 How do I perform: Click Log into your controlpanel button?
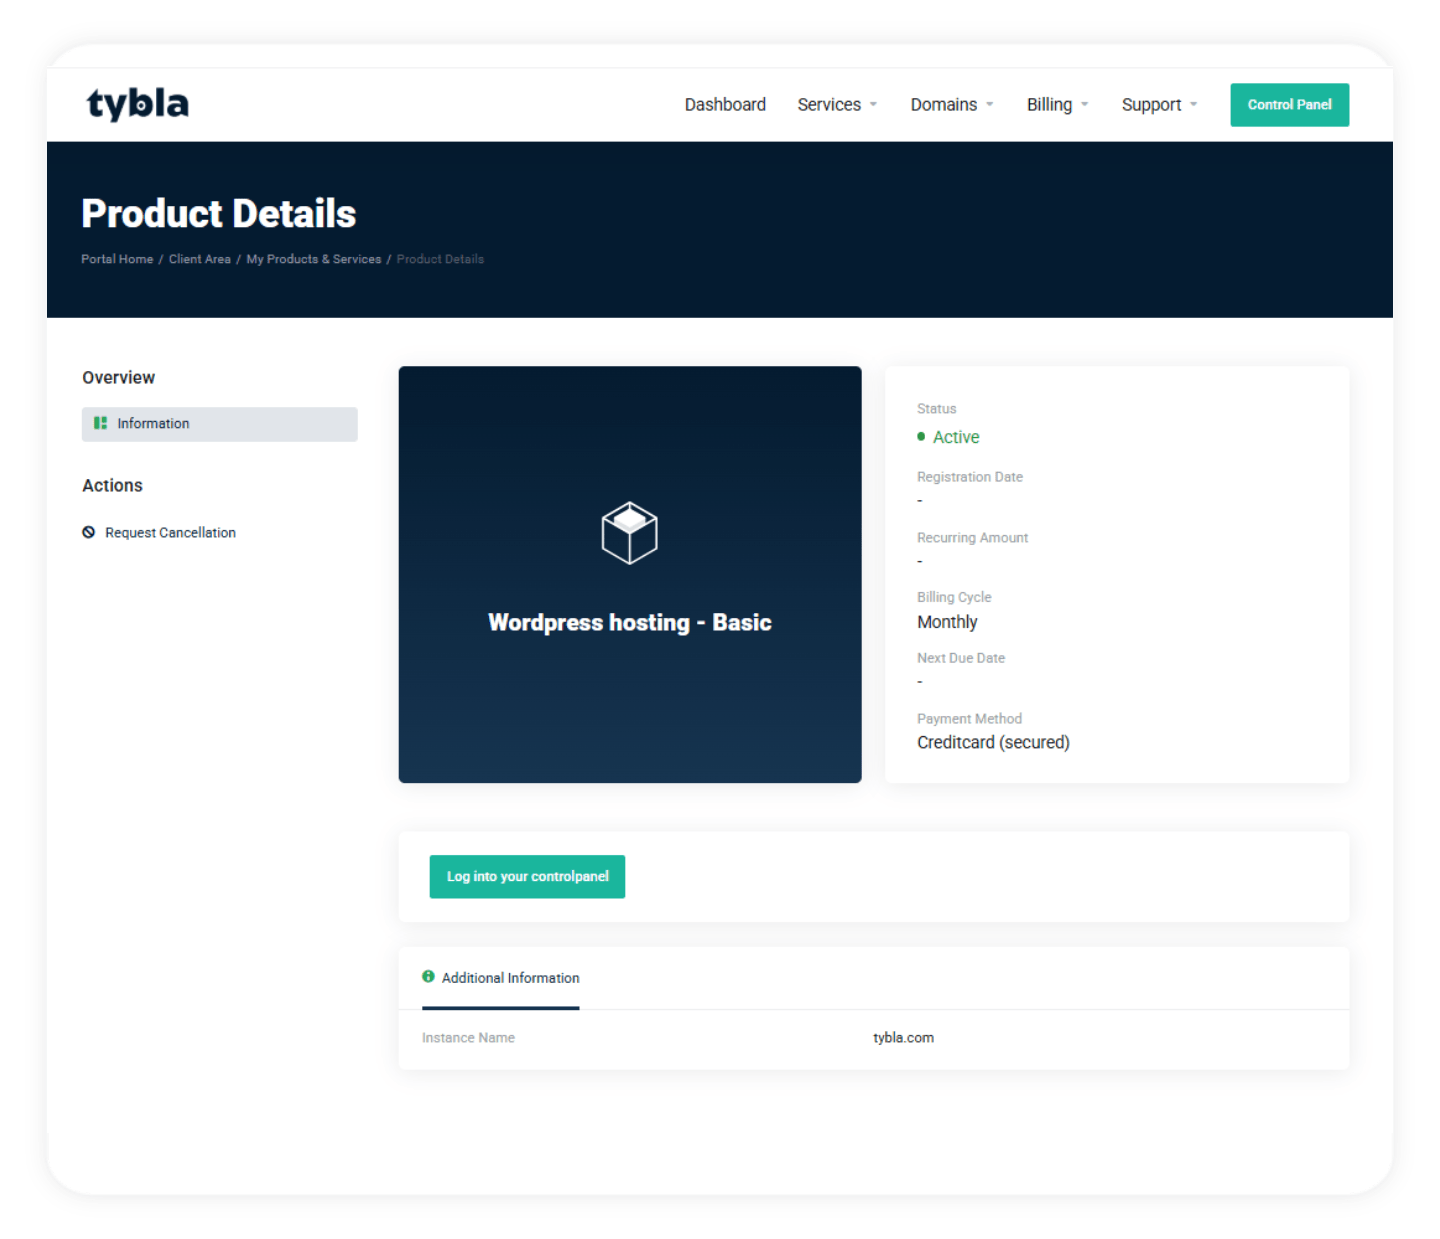point(527,876)
